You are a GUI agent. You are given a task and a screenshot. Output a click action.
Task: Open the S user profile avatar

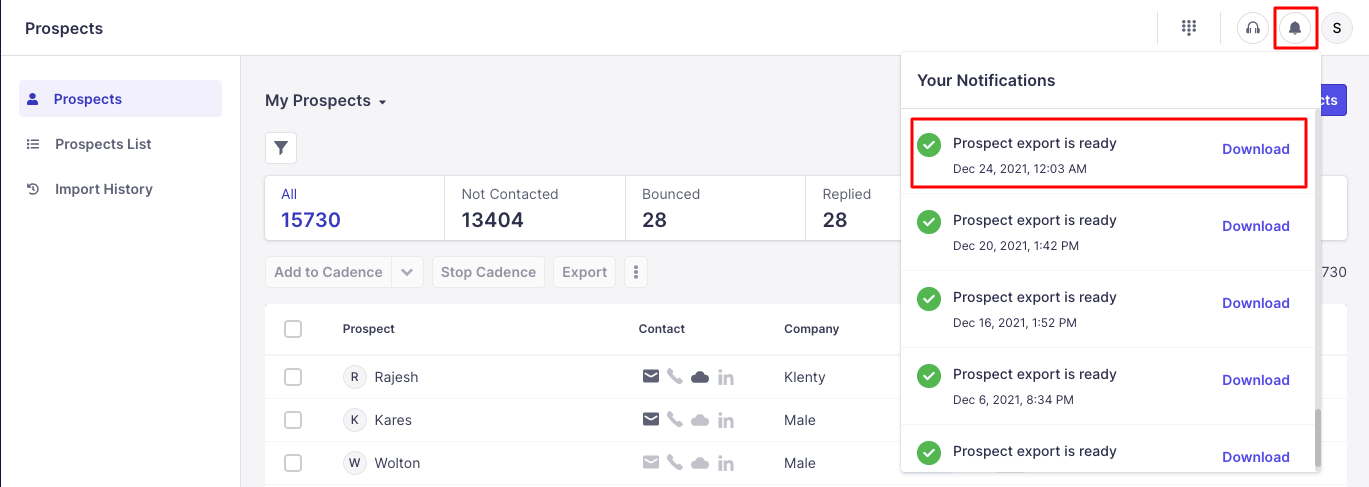1337,28
